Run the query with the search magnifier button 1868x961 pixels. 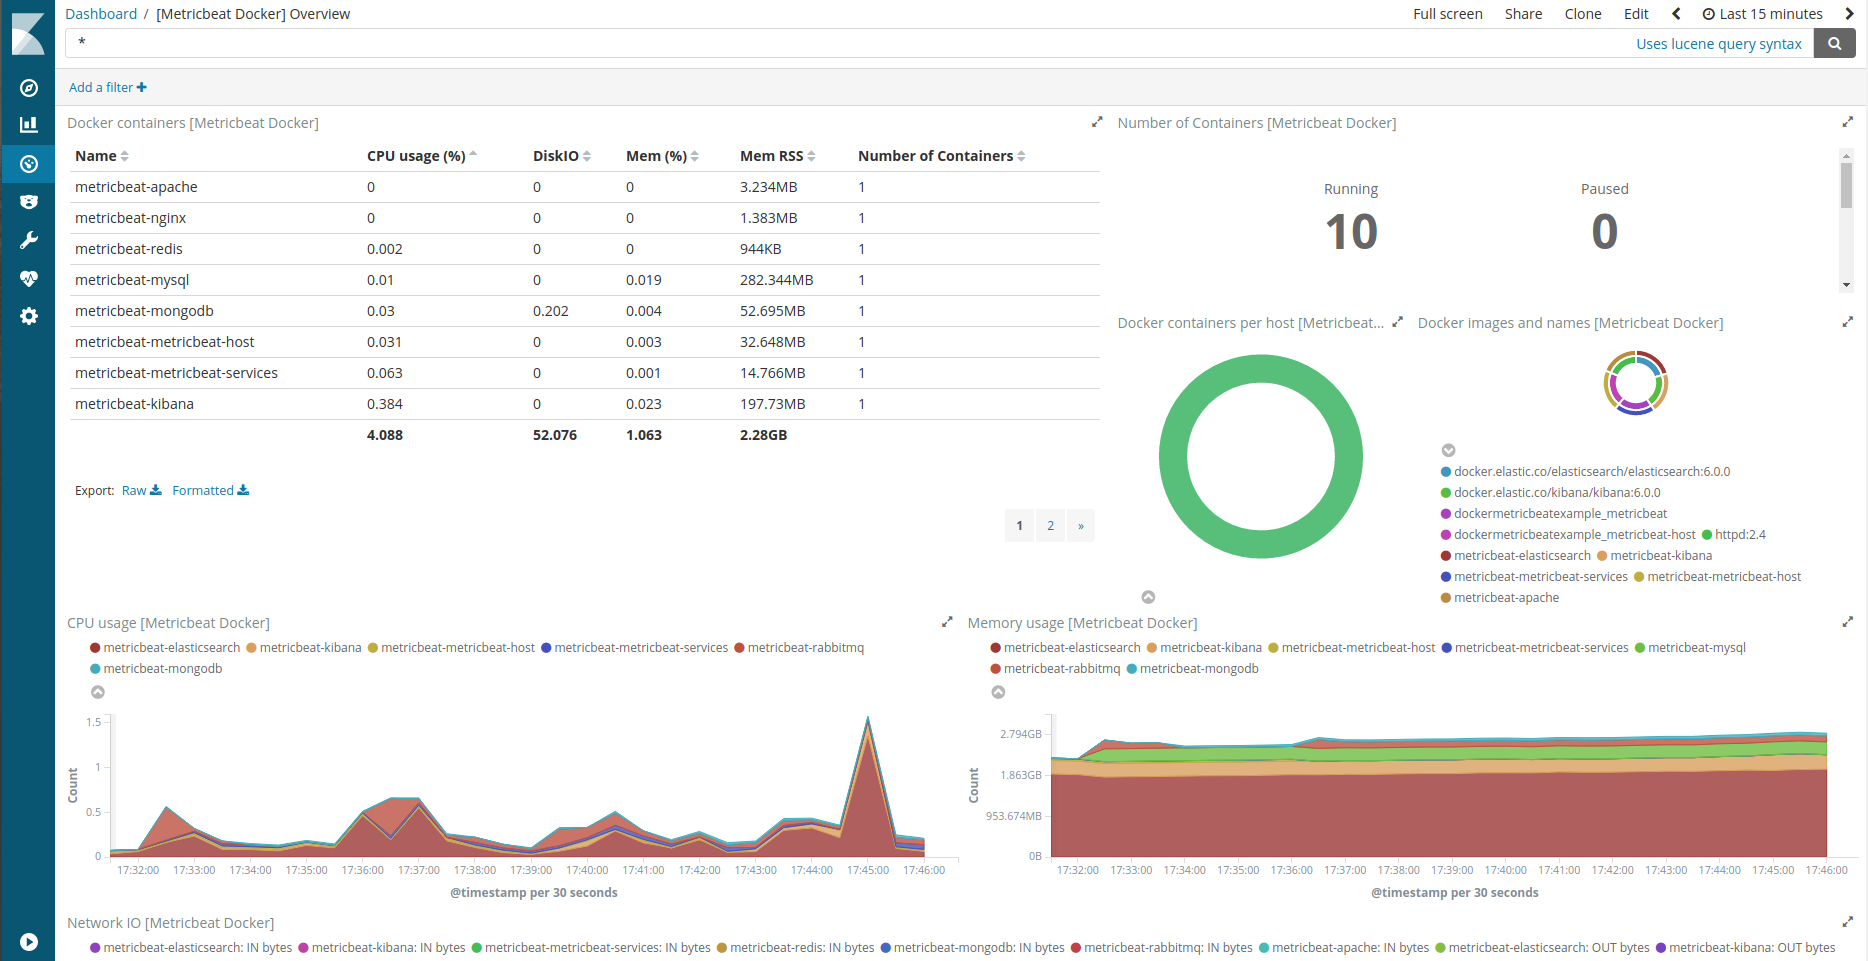[1835, 43]
